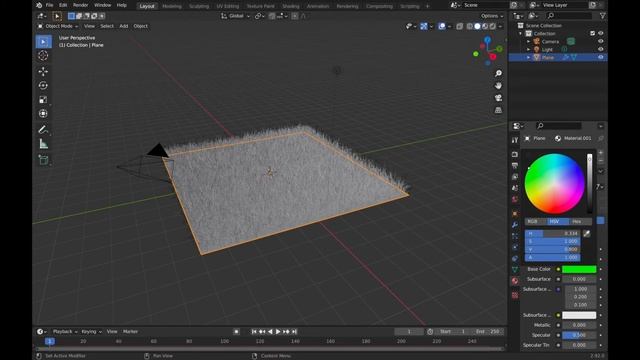This screenshot has width=640, height=360.
Task: Open the File menu
Action: click(49, 5)
